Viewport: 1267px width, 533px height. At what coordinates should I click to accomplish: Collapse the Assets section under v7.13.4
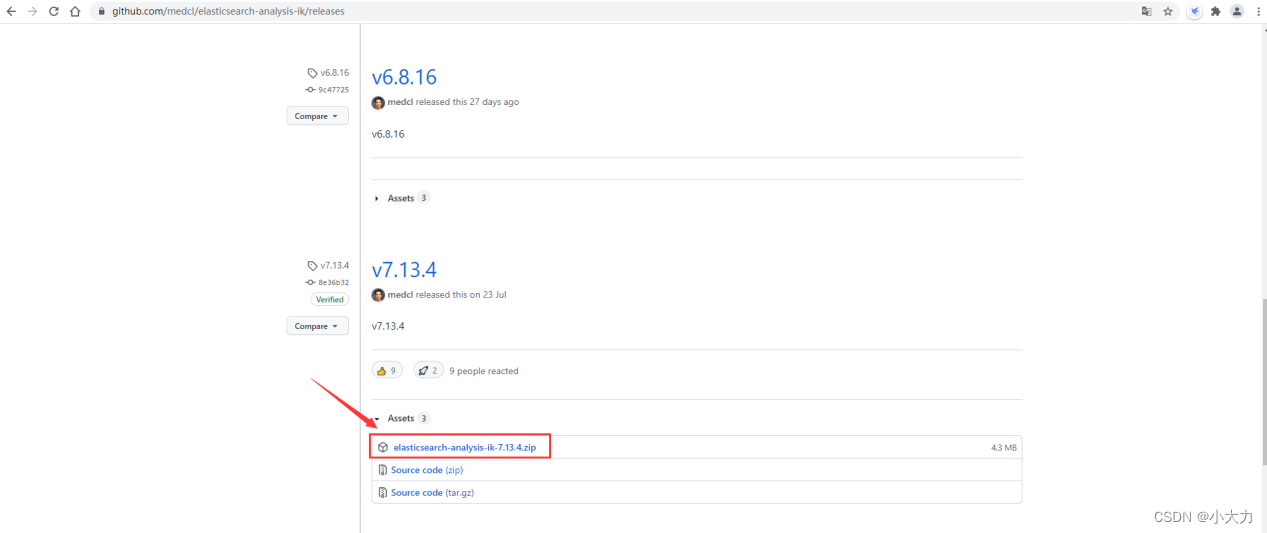[401, 418]
